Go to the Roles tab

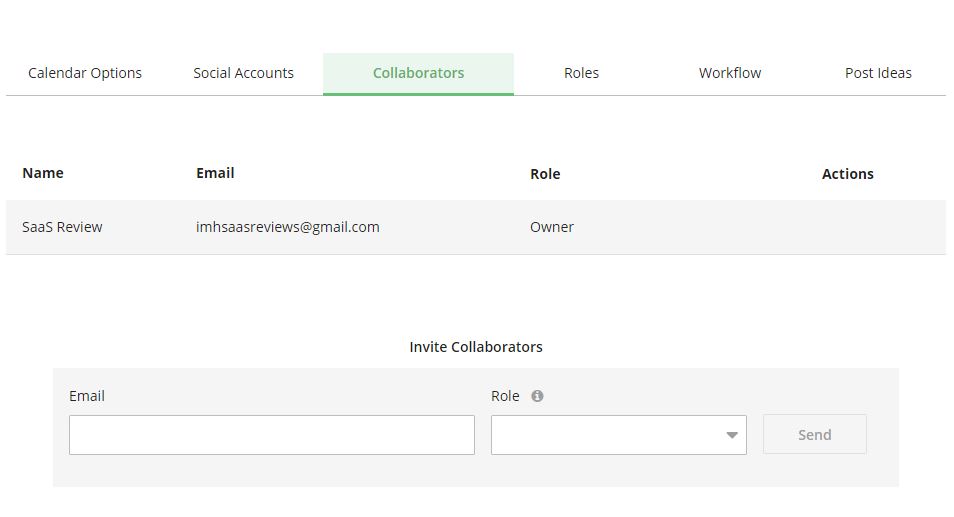click(581, 73)
